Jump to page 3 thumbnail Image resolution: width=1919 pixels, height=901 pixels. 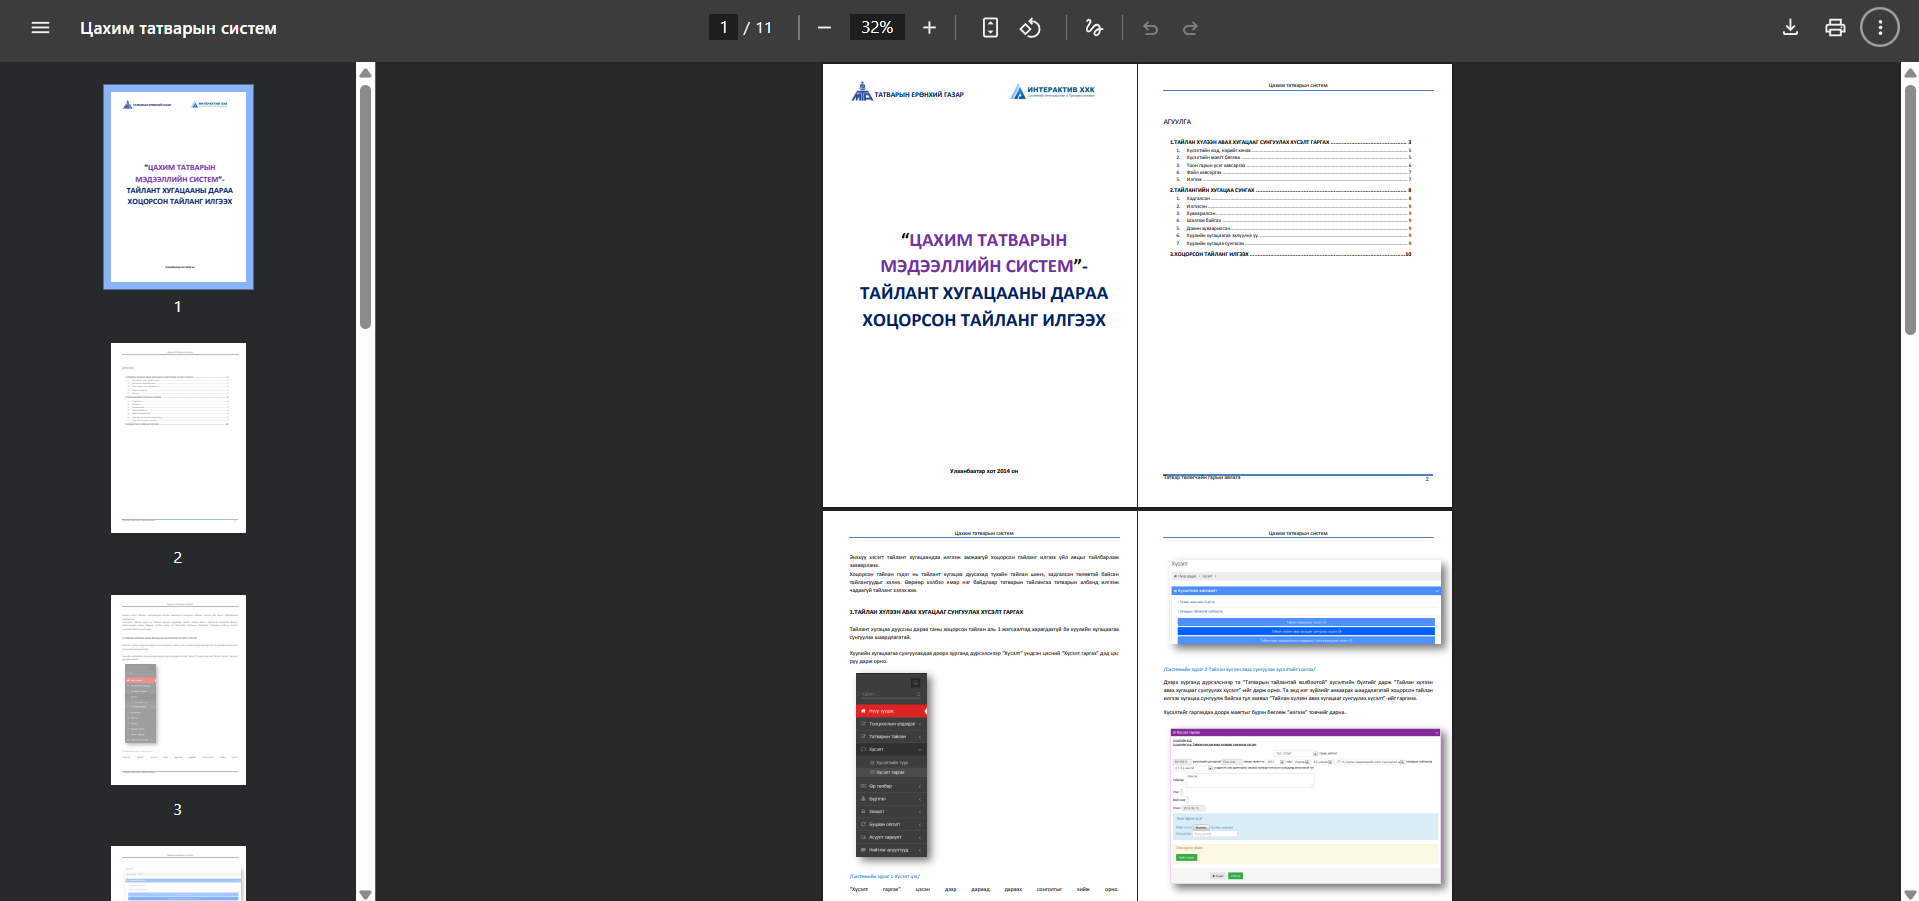point(178,690)
